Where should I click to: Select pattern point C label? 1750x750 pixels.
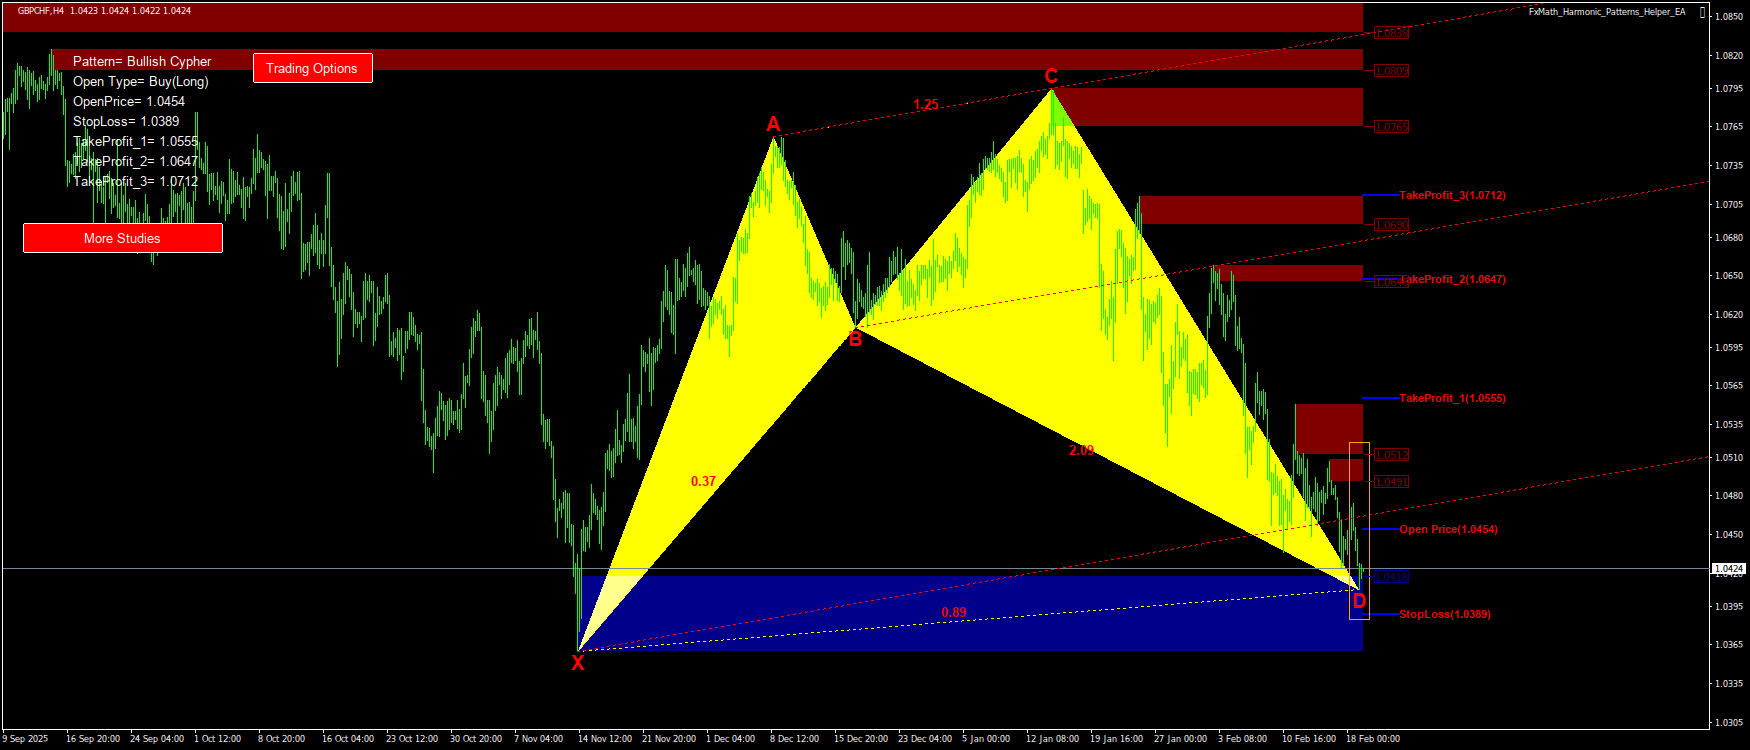1051,76
